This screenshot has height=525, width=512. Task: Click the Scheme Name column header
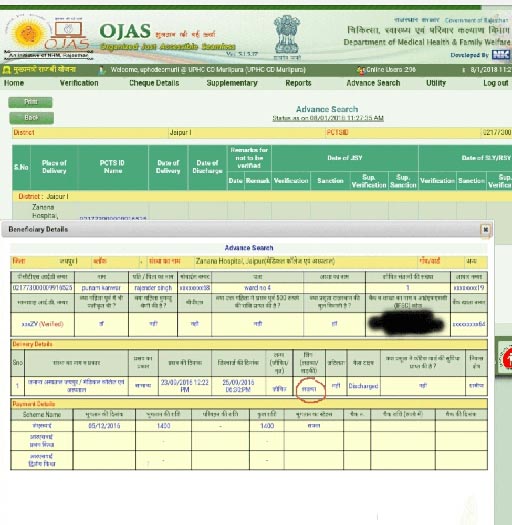pos(42,415)
